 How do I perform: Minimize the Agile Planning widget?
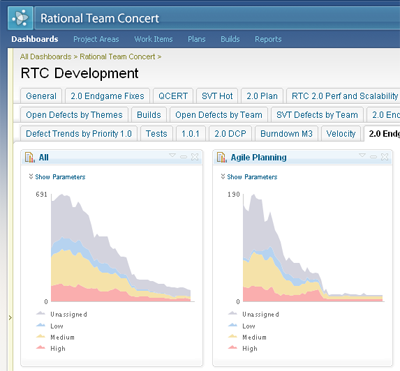[373, 157]
